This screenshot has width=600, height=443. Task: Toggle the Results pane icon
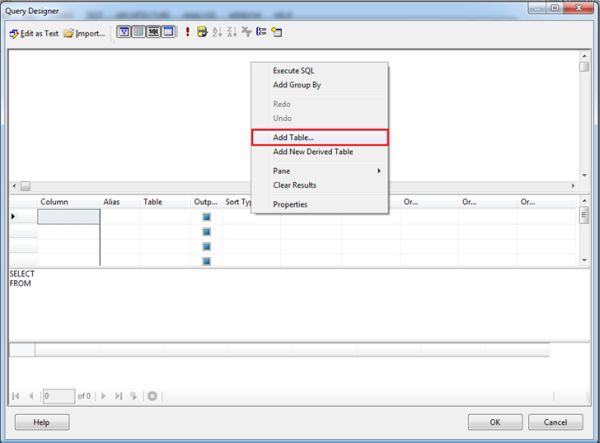point(168,32)
